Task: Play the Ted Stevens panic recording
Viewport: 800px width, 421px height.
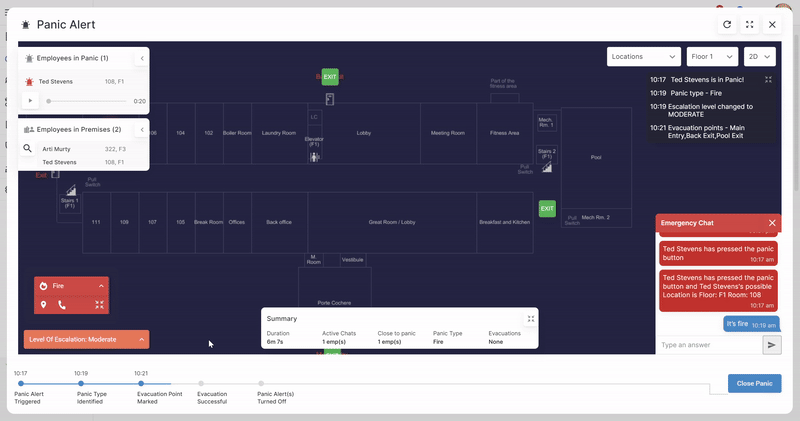Action: pyautogui.click(x=30, y=101)
